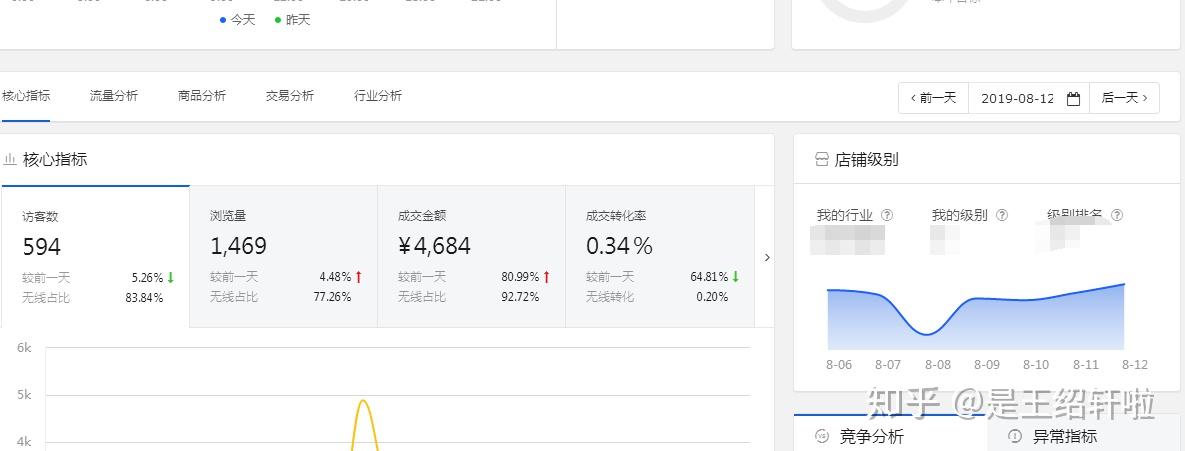1185x451 pixels.
Task: Click the 8-06 axis label
Action: coord(839,365)
